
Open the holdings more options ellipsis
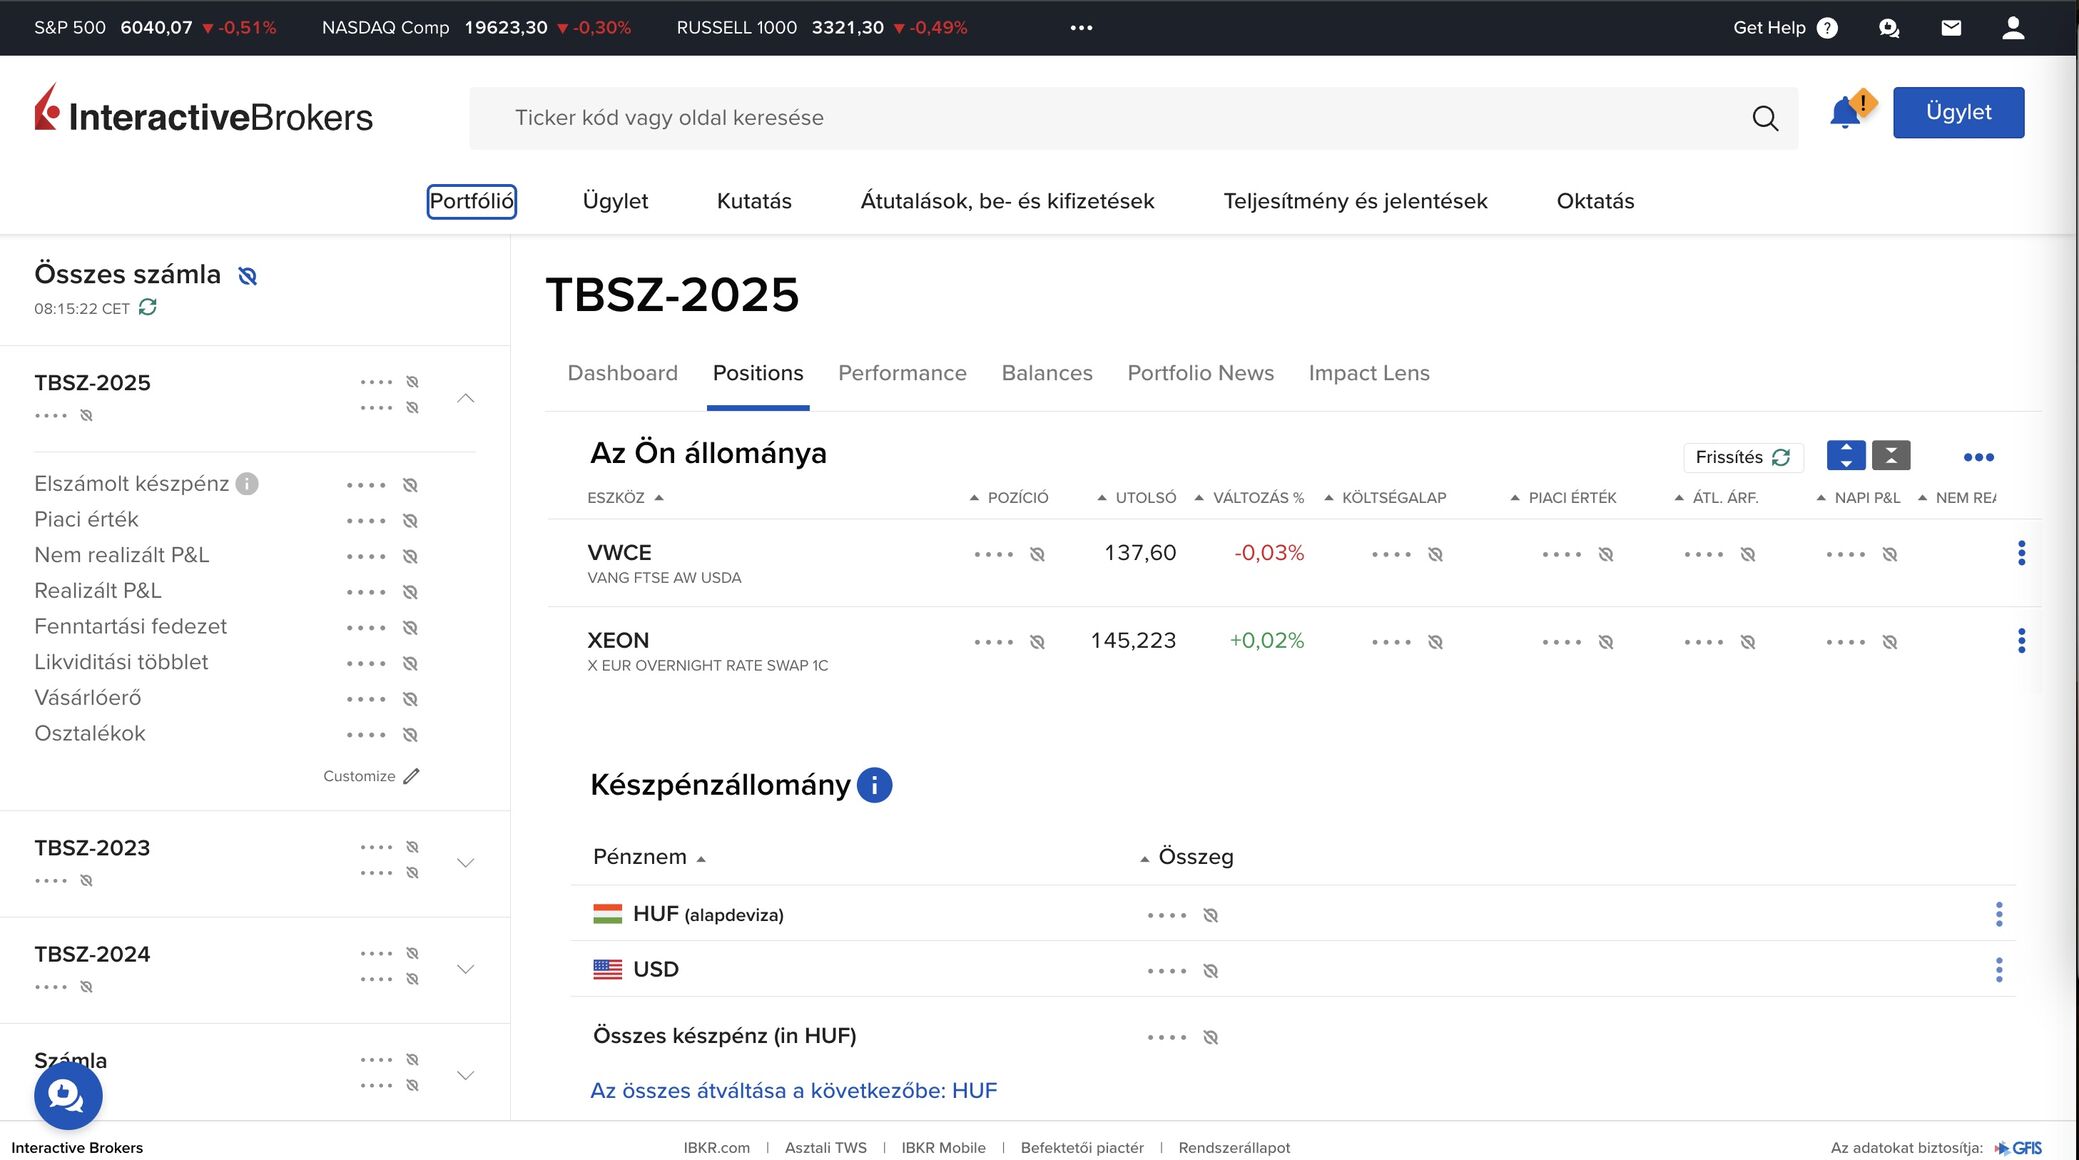(x=1978, y=457)
